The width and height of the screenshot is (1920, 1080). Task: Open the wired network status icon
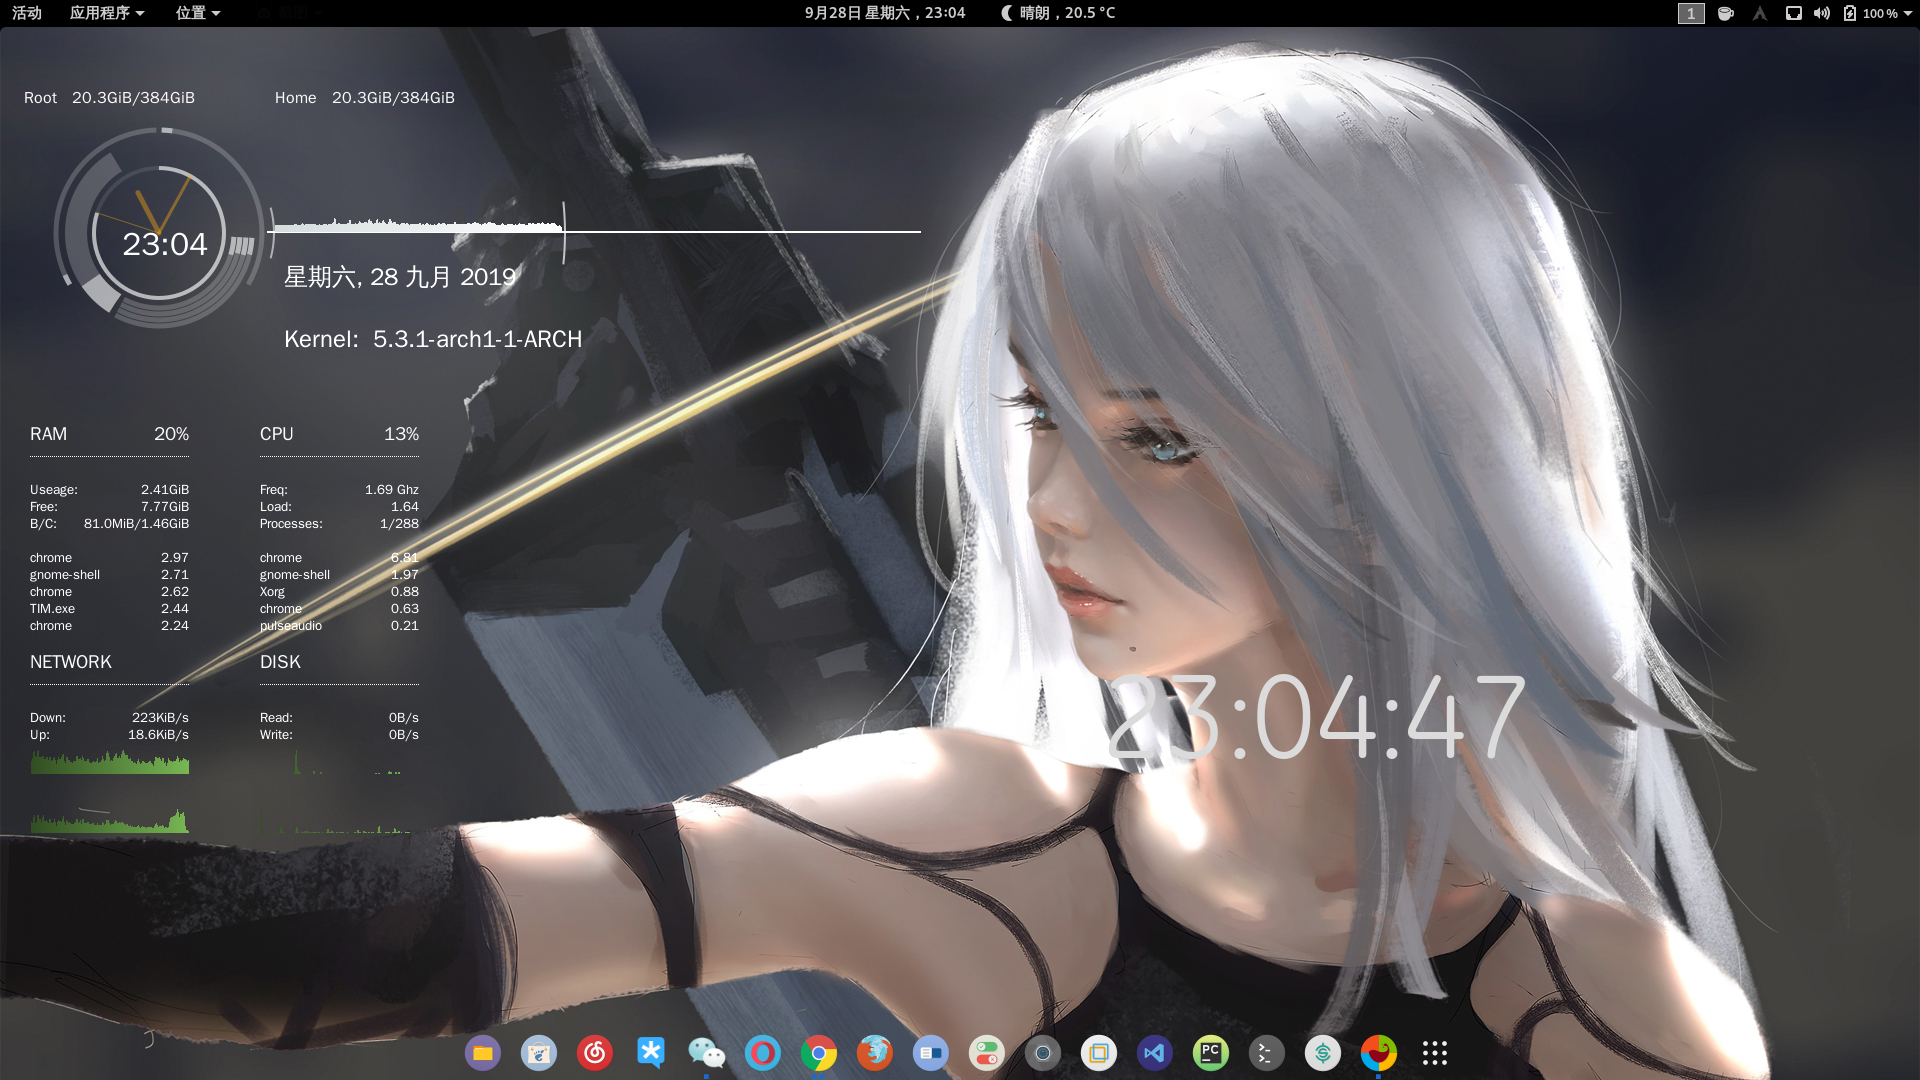click(1794, 13)
